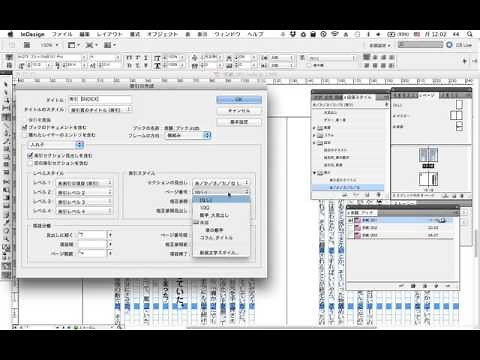Select the Selection tool in Tools panel
The width and height of the screenshot is (480, 360).
point(6,85)
